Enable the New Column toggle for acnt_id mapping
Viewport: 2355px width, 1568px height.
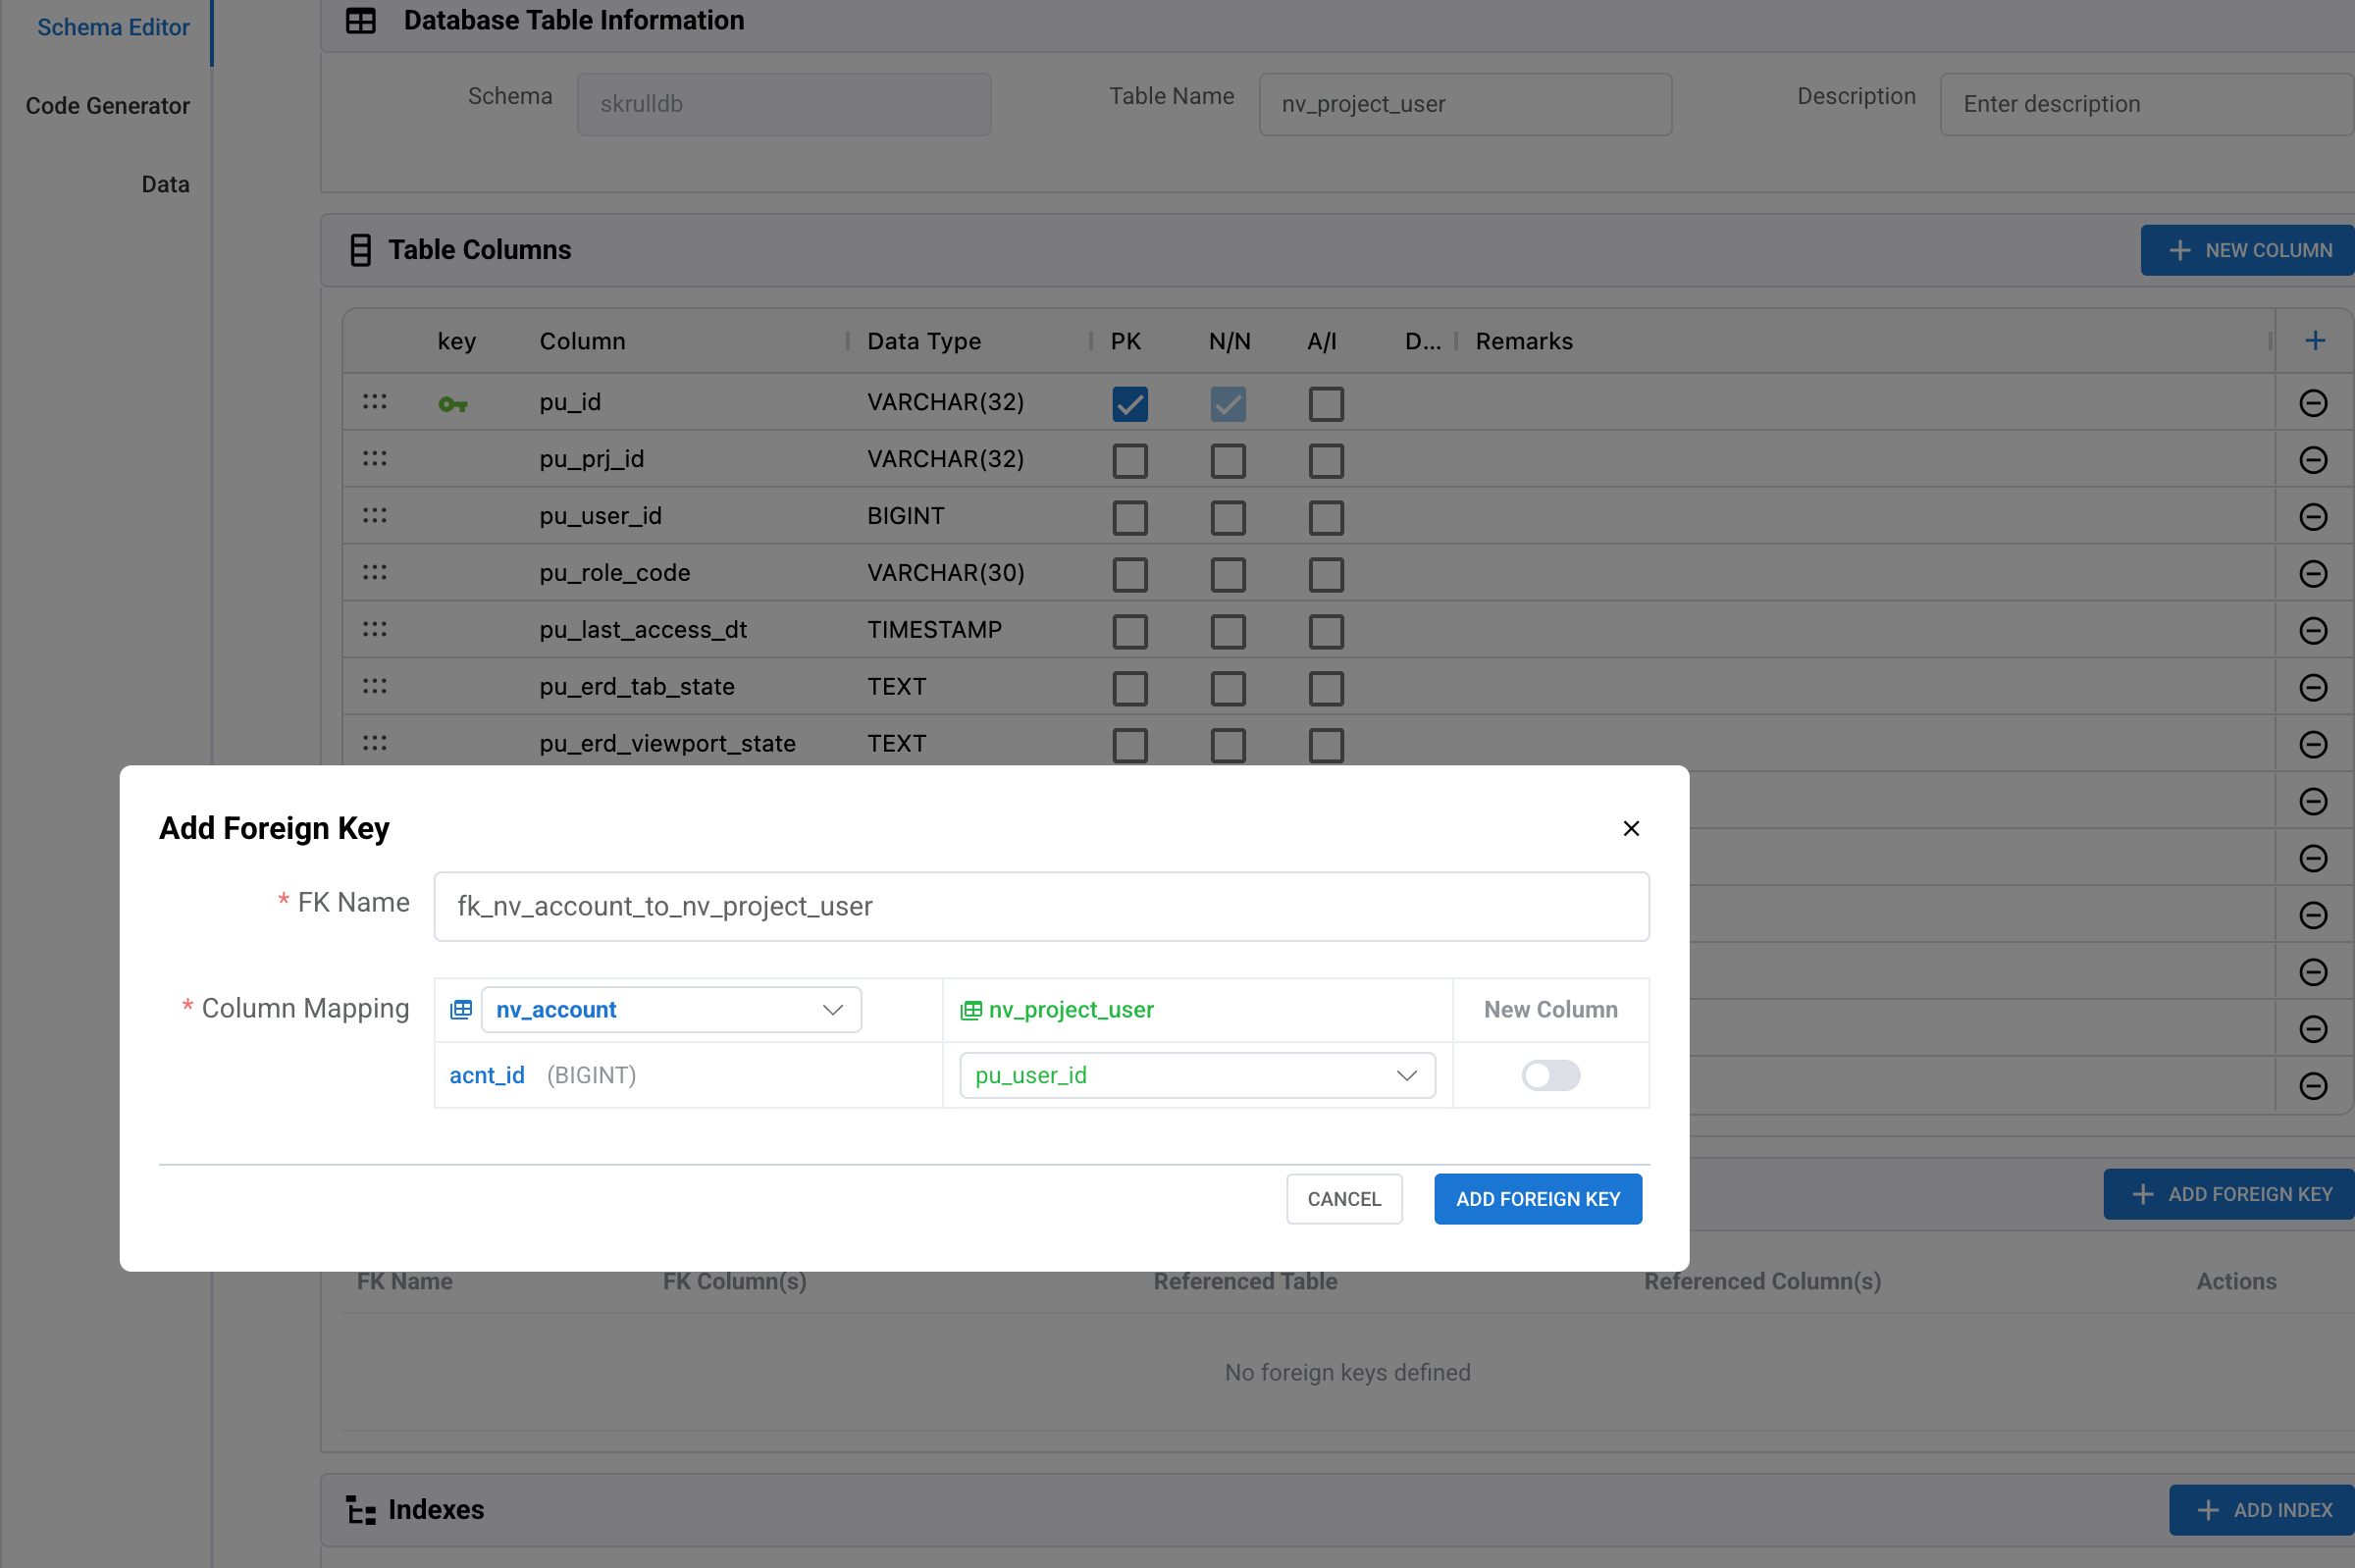click(1549, 1075)
